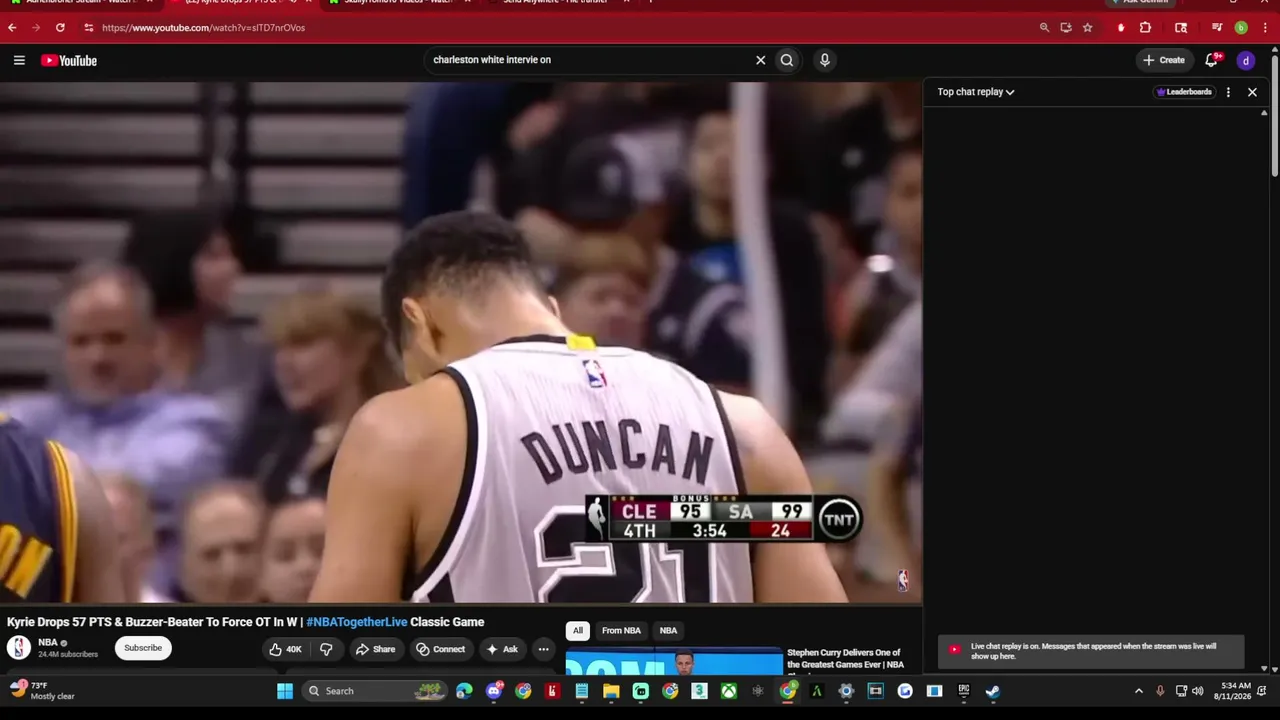This screenshot has width=1280, height=720.
Task: Close the live chat replay panel
Action: (x=1252, y=92)
